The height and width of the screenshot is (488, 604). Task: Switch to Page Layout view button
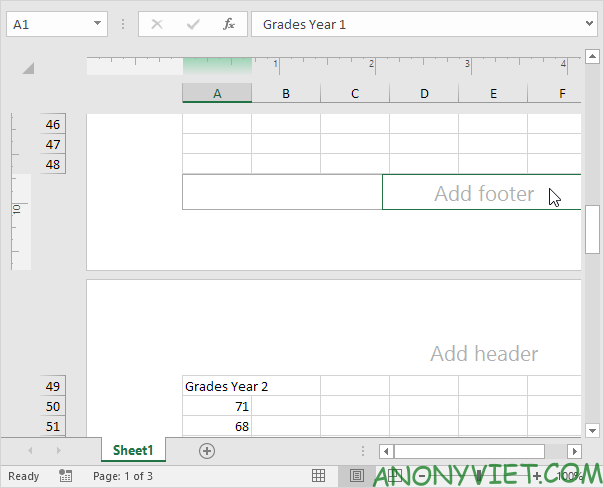[x=357, y=476]
